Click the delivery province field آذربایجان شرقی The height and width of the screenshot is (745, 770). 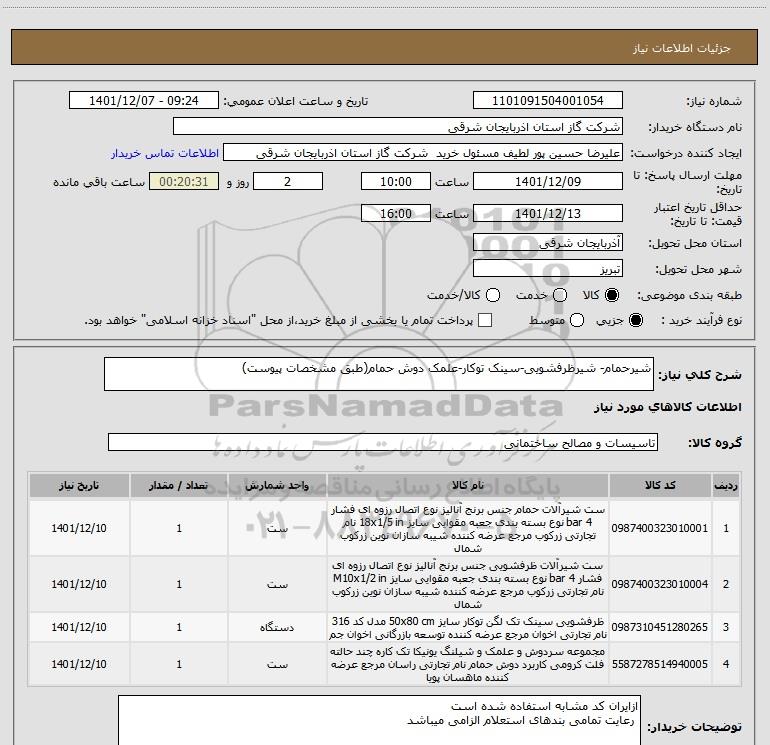pos(548,242)
